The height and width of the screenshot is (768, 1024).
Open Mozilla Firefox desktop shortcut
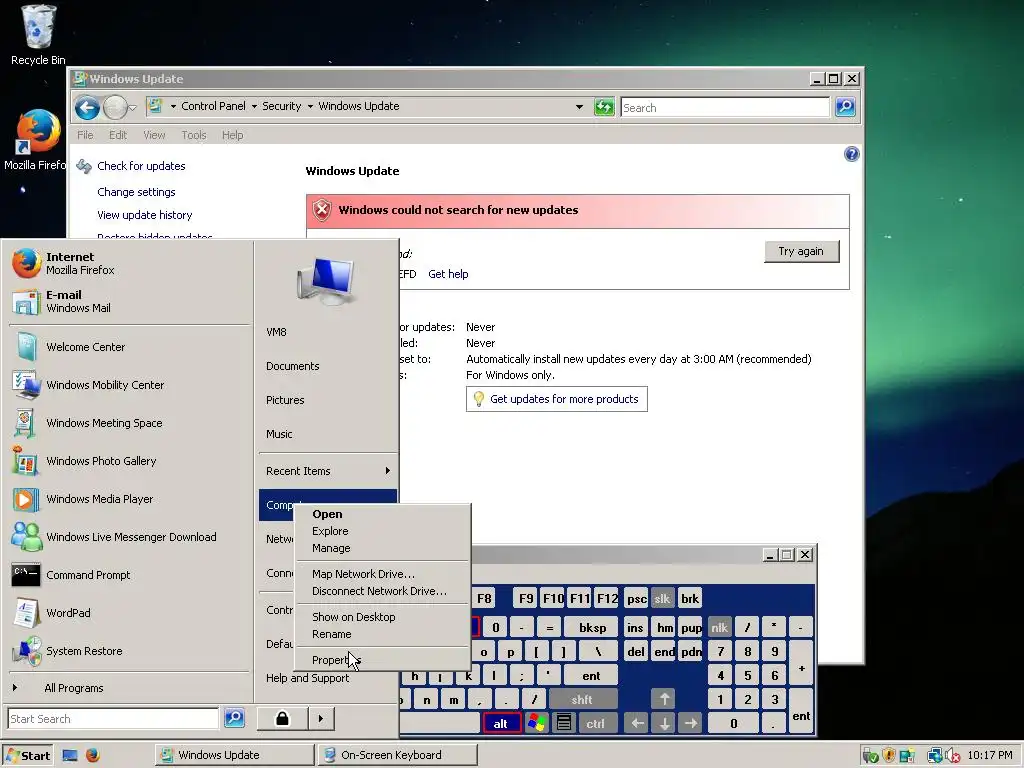tap(35, 140)
